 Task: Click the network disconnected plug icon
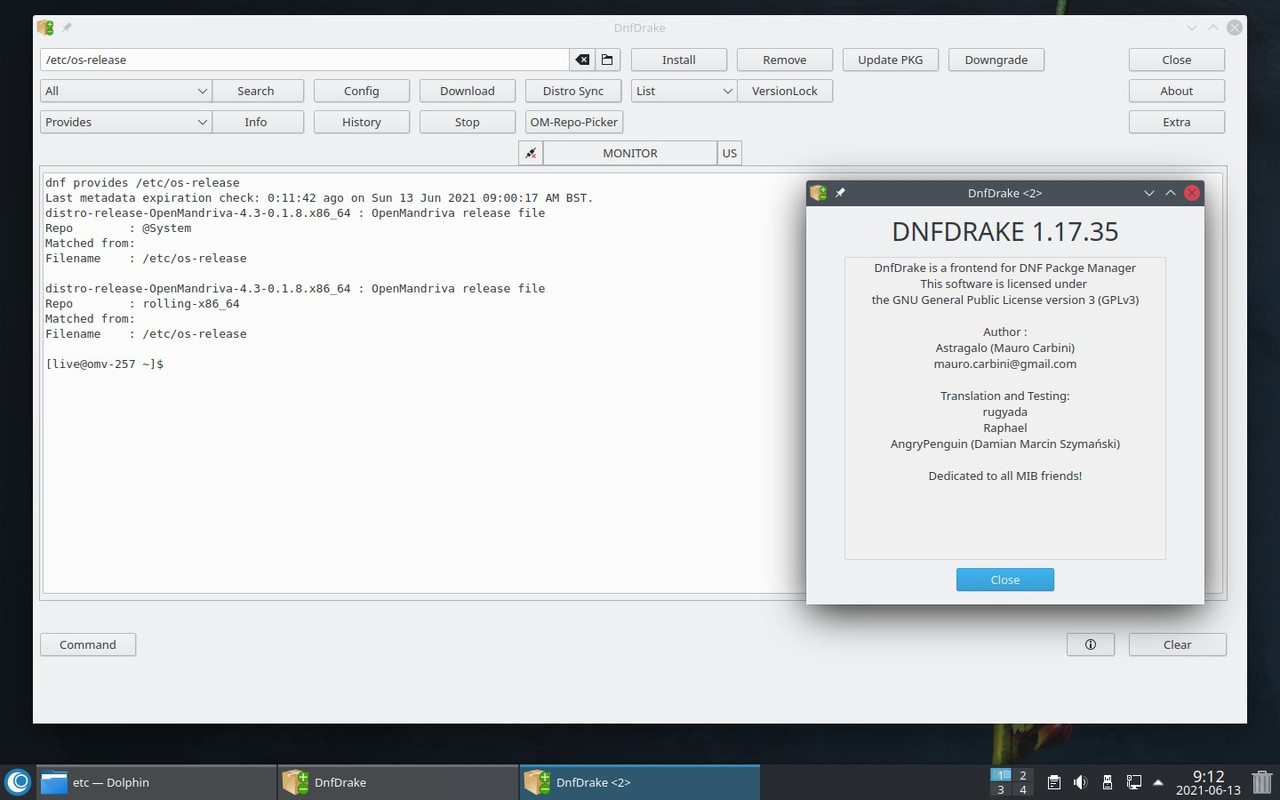[531, 153]
